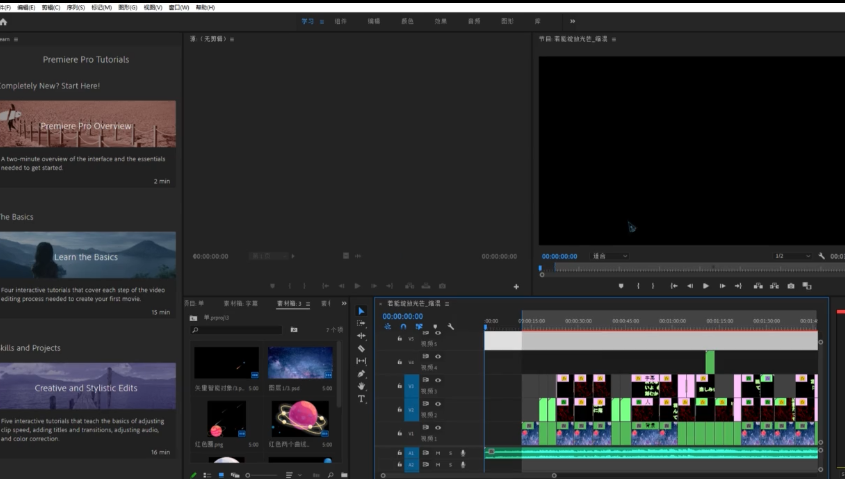Viewport: 845px width, 479px height.
Task: Solo audio track A1
Action: pos(451,453)
